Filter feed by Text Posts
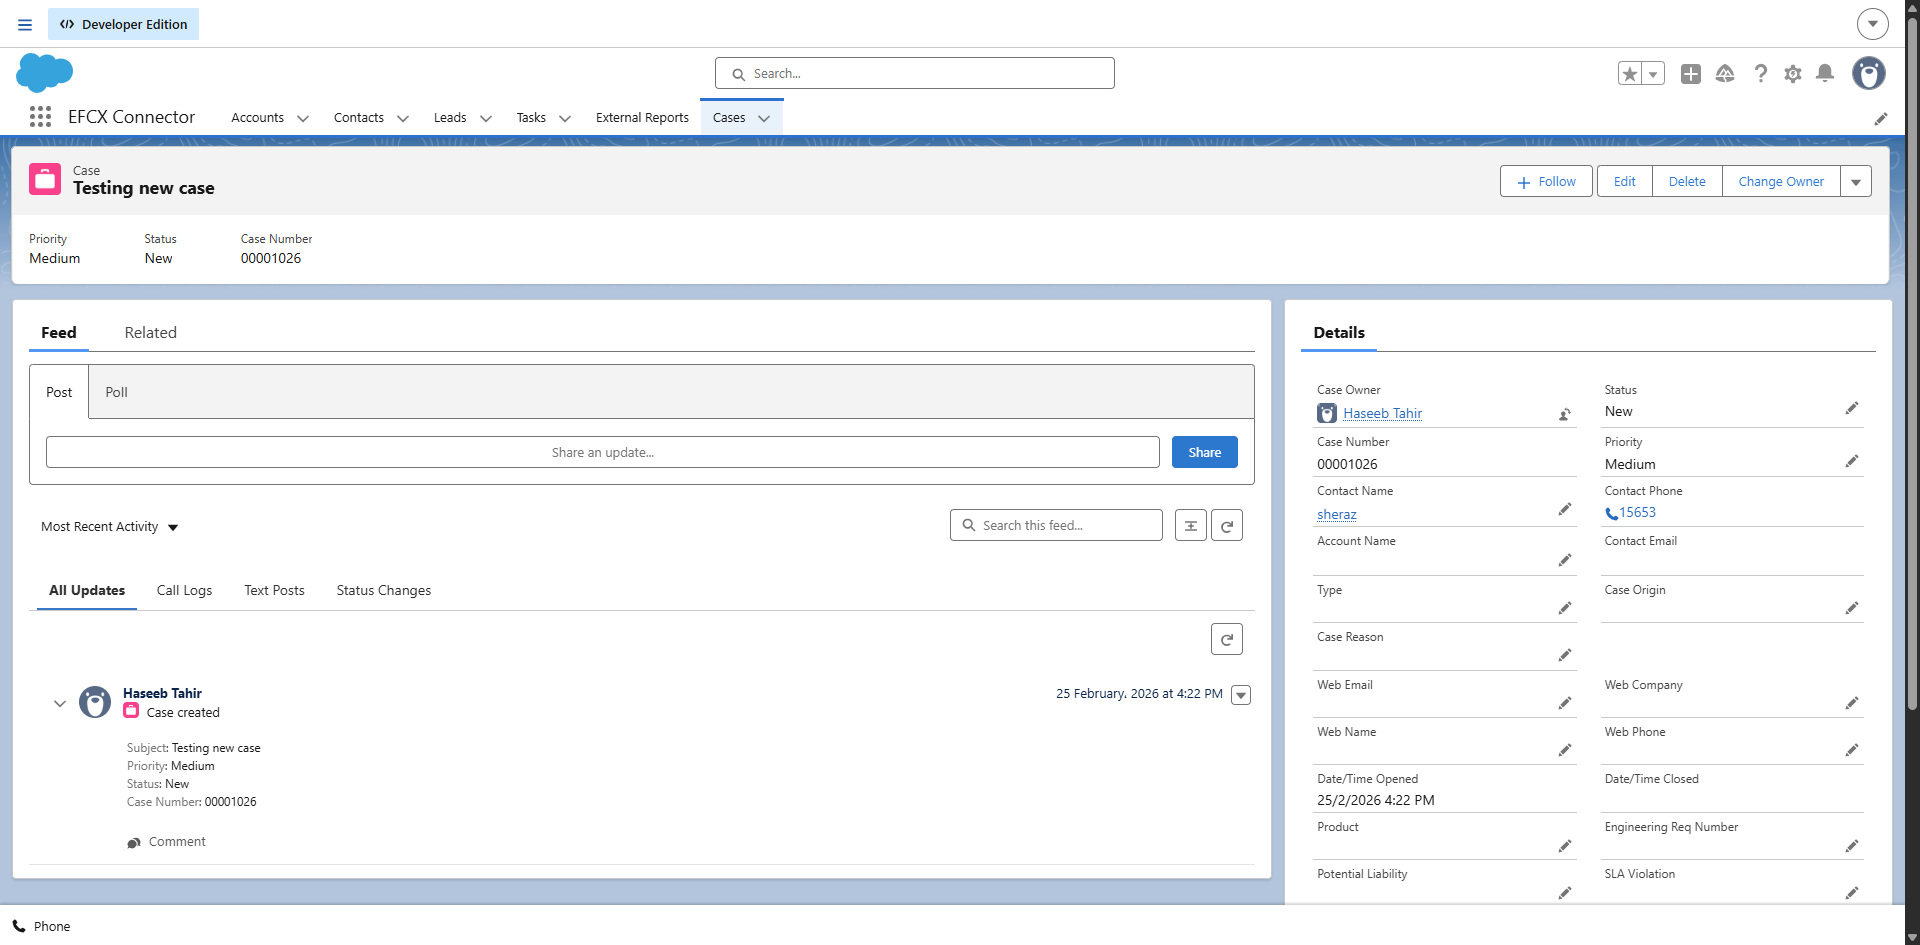This screenshot has width=1920, height=945. coord(275,590)
